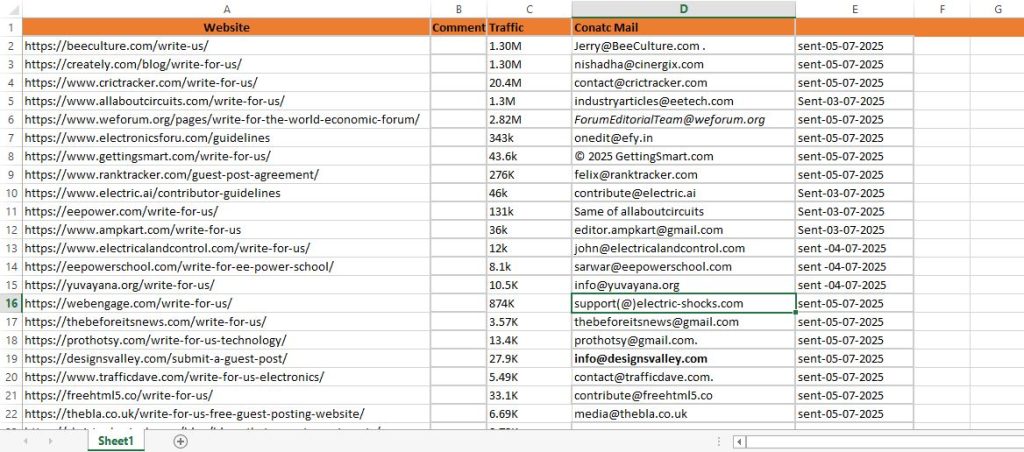Click the nishadha@cinergix.com cell
The height and width of the screenshot is (452, 1024).
tap(684, 64)
